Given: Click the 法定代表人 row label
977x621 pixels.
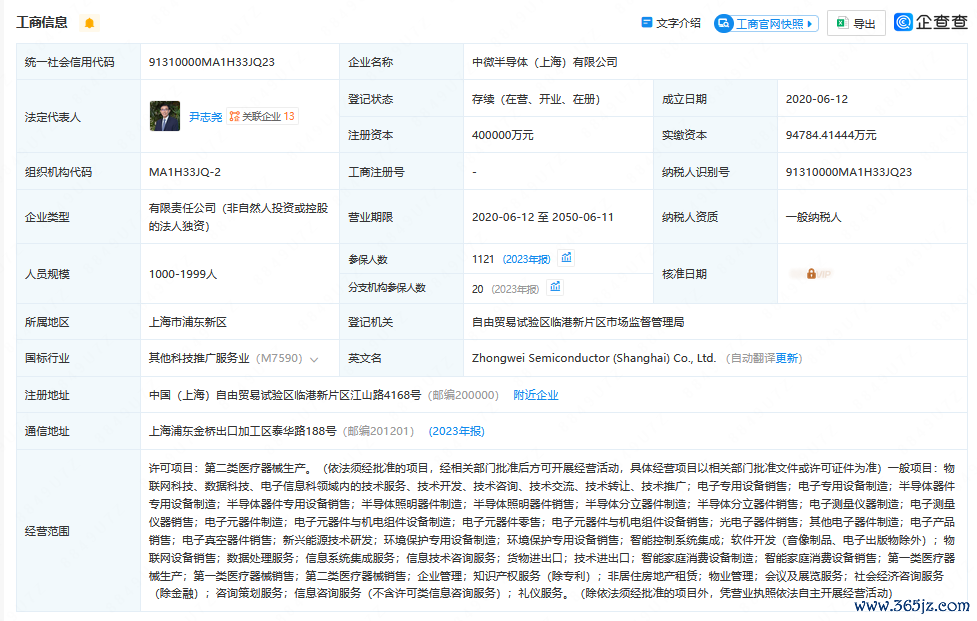Looking at the screenshot, I should 53,117.
